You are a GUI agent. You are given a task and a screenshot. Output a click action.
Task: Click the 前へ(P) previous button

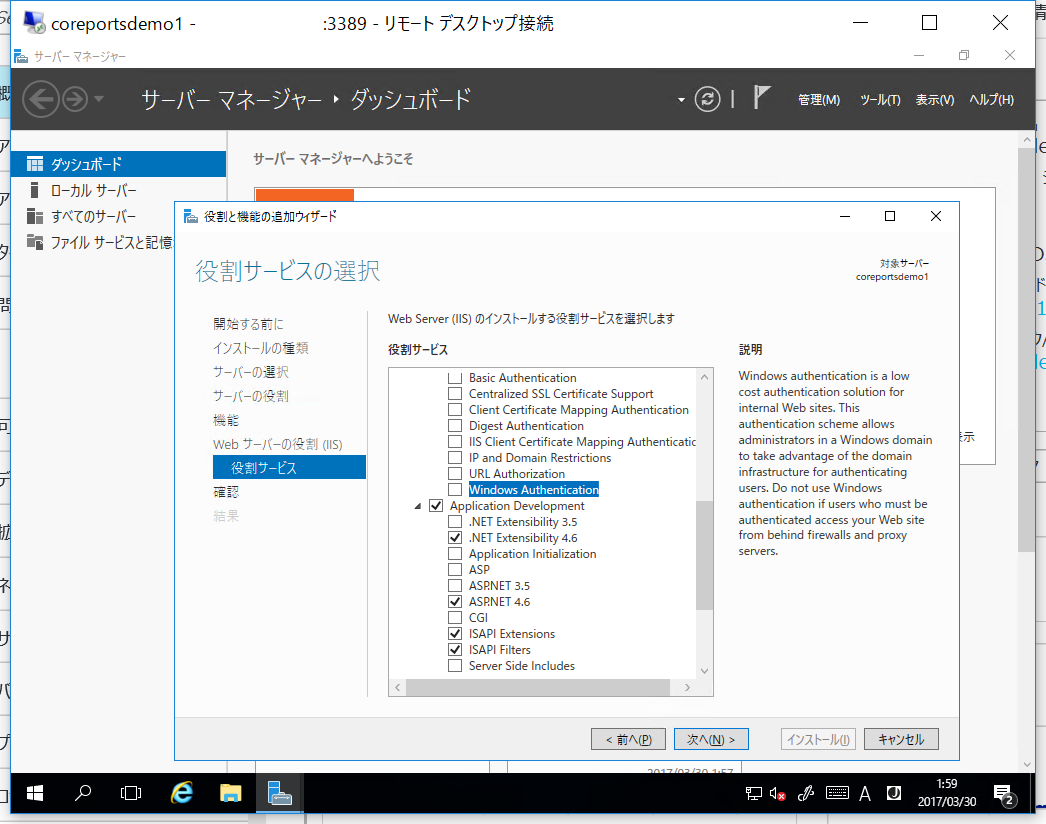tap(628, 739)
